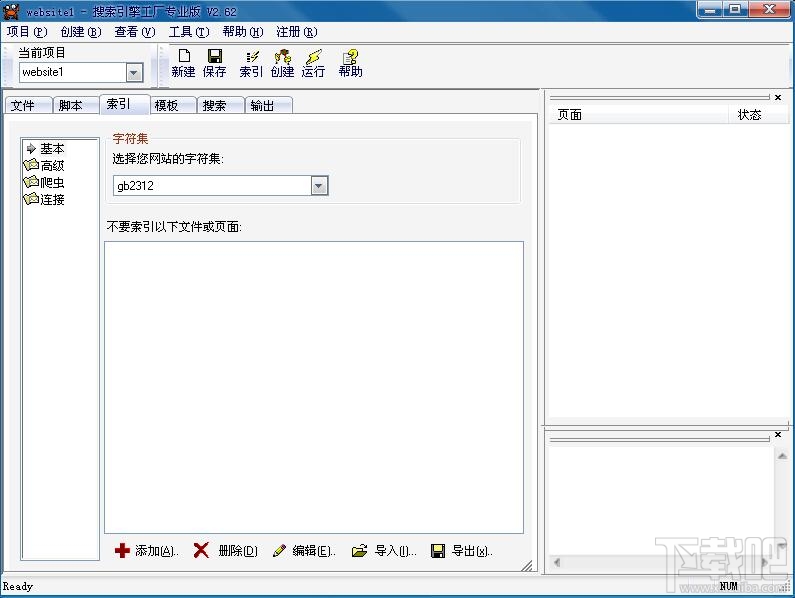Click the 页面 column header
795x598 pixels.
(639, 115)
